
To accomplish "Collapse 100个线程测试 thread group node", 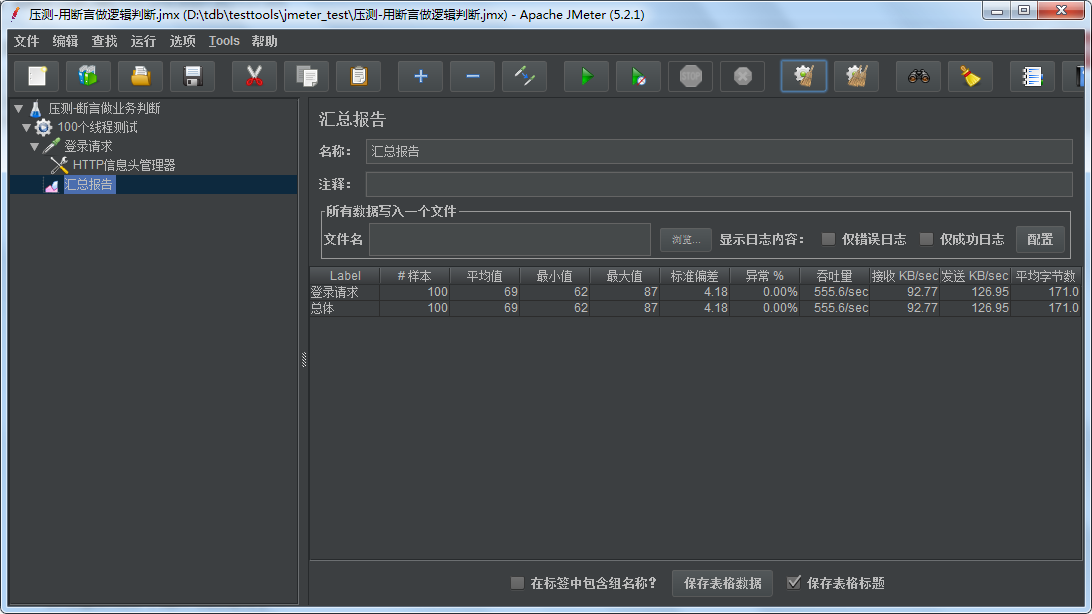I will [x=26, y=127].
